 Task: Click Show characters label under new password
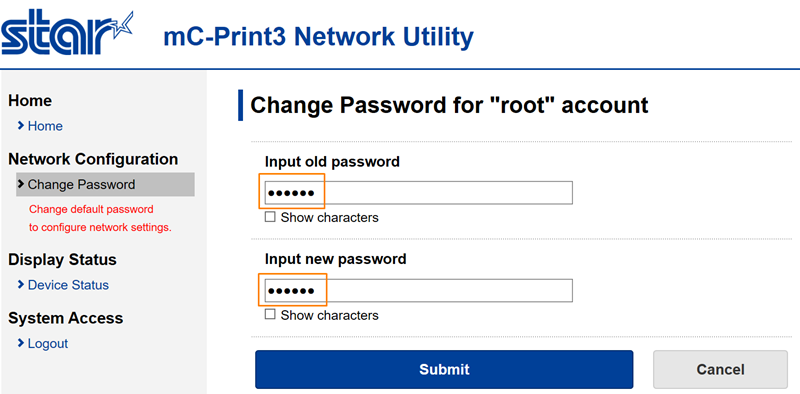tap(330, 315)
